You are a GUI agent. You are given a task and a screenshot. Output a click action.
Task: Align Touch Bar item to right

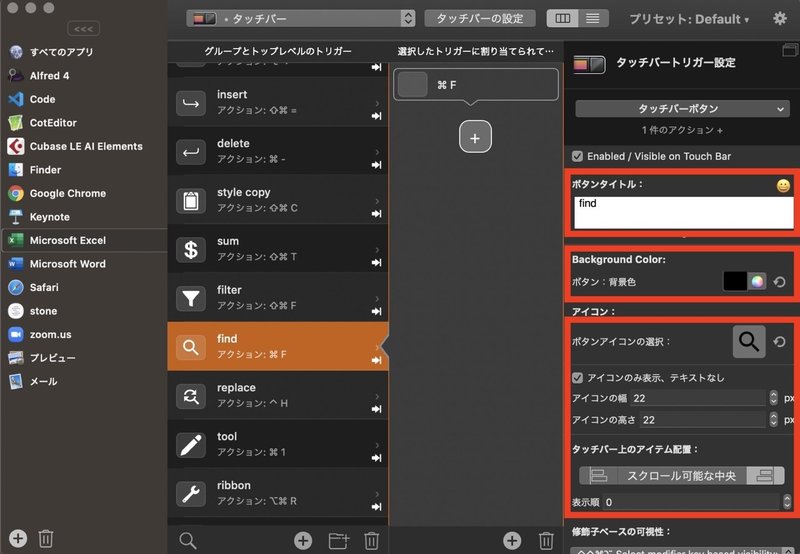coord(765,475)
